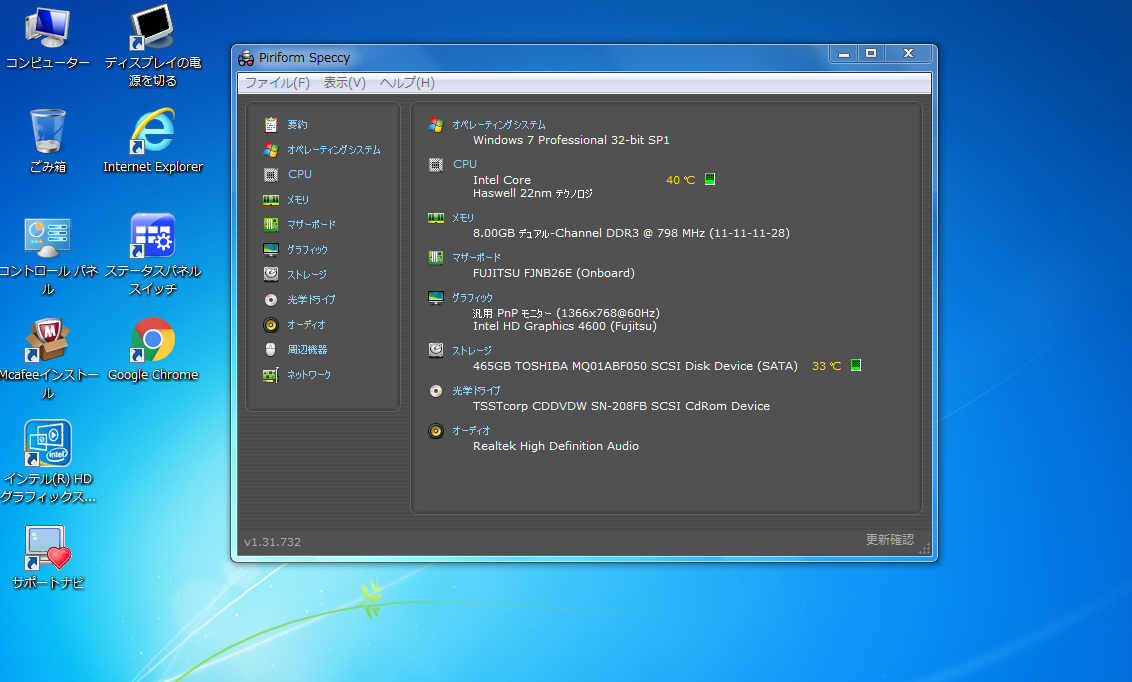Select the メモリ RAM icon in sidebar
The width and height of the screenshot is (1132, 682).
pyautogui.click(x=271, y=199)
